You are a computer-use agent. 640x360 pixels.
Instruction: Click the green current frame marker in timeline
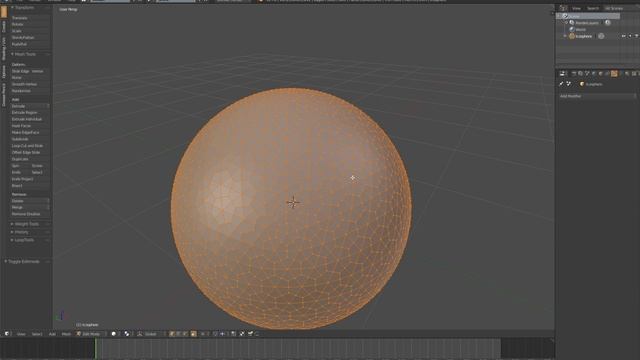pos(96,349)
